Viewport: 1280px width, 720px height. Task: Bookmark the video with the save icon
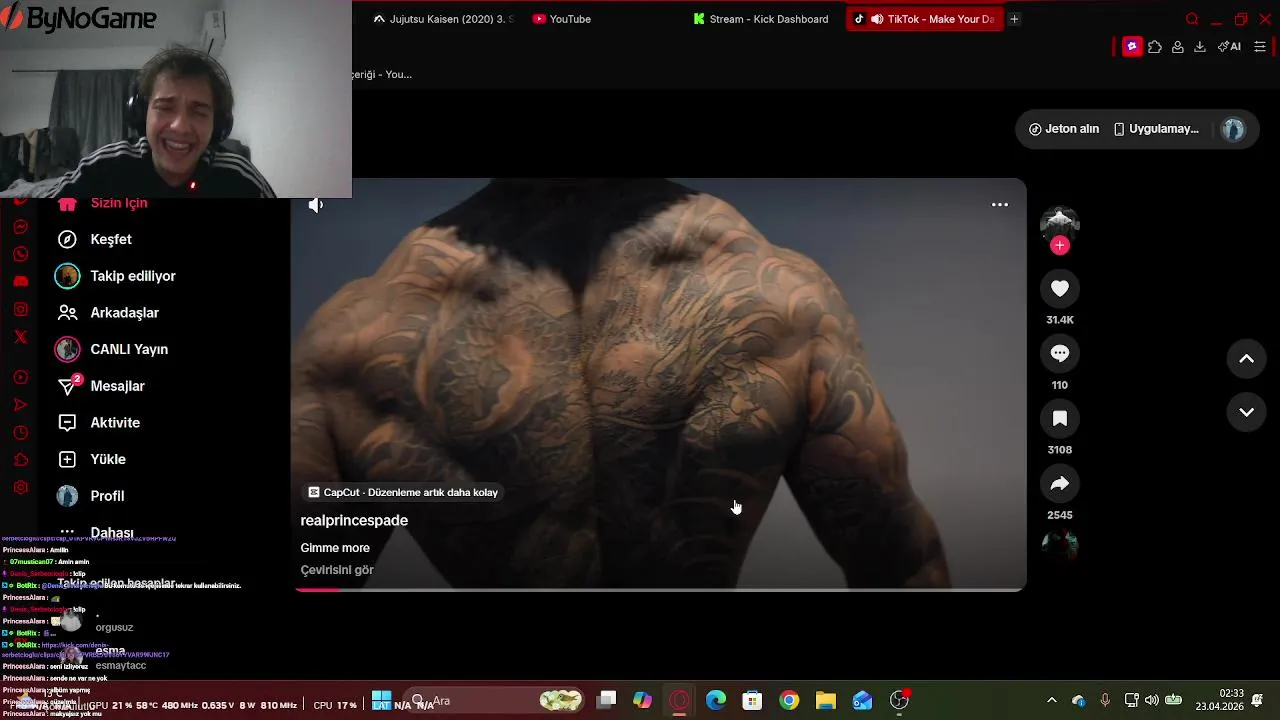1060,418
